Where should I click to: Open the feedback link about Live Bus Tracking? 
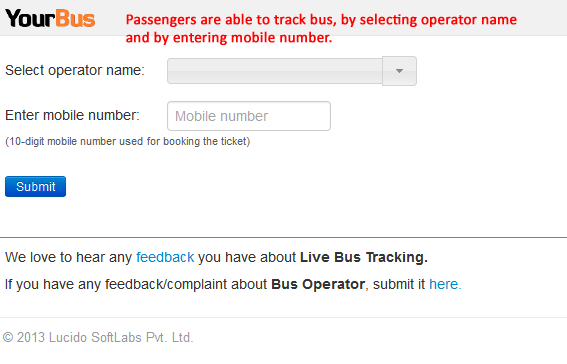tap(165, 257)
